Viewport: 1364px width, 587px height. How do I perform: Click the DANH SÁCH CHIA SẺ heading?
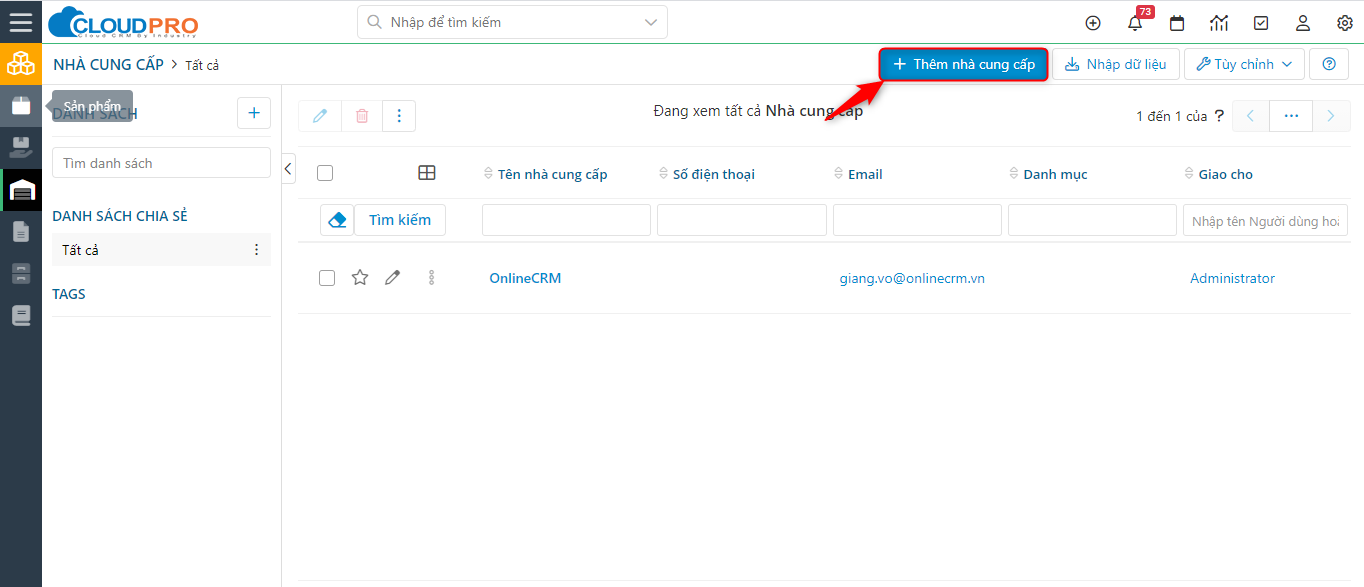coord(120,216)
